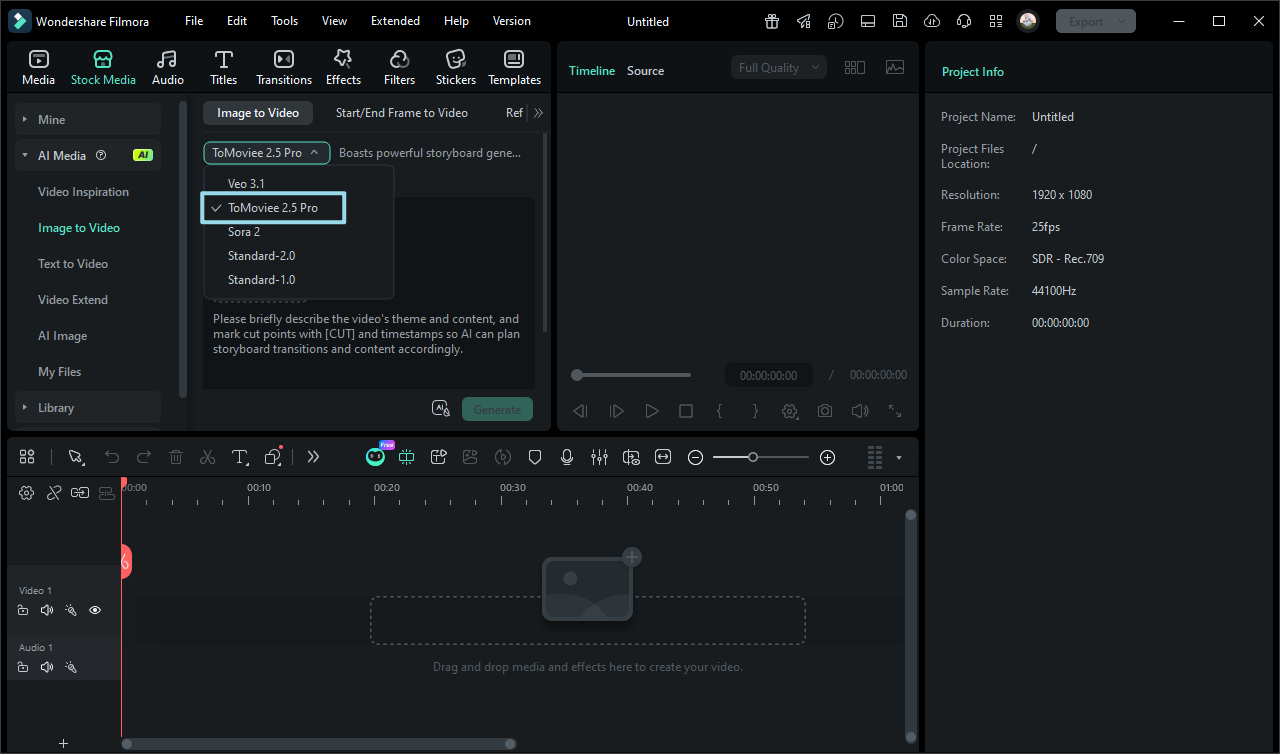Click the apps grid icon in title bar
This screenshot has height=754, width=1280.
996,21
